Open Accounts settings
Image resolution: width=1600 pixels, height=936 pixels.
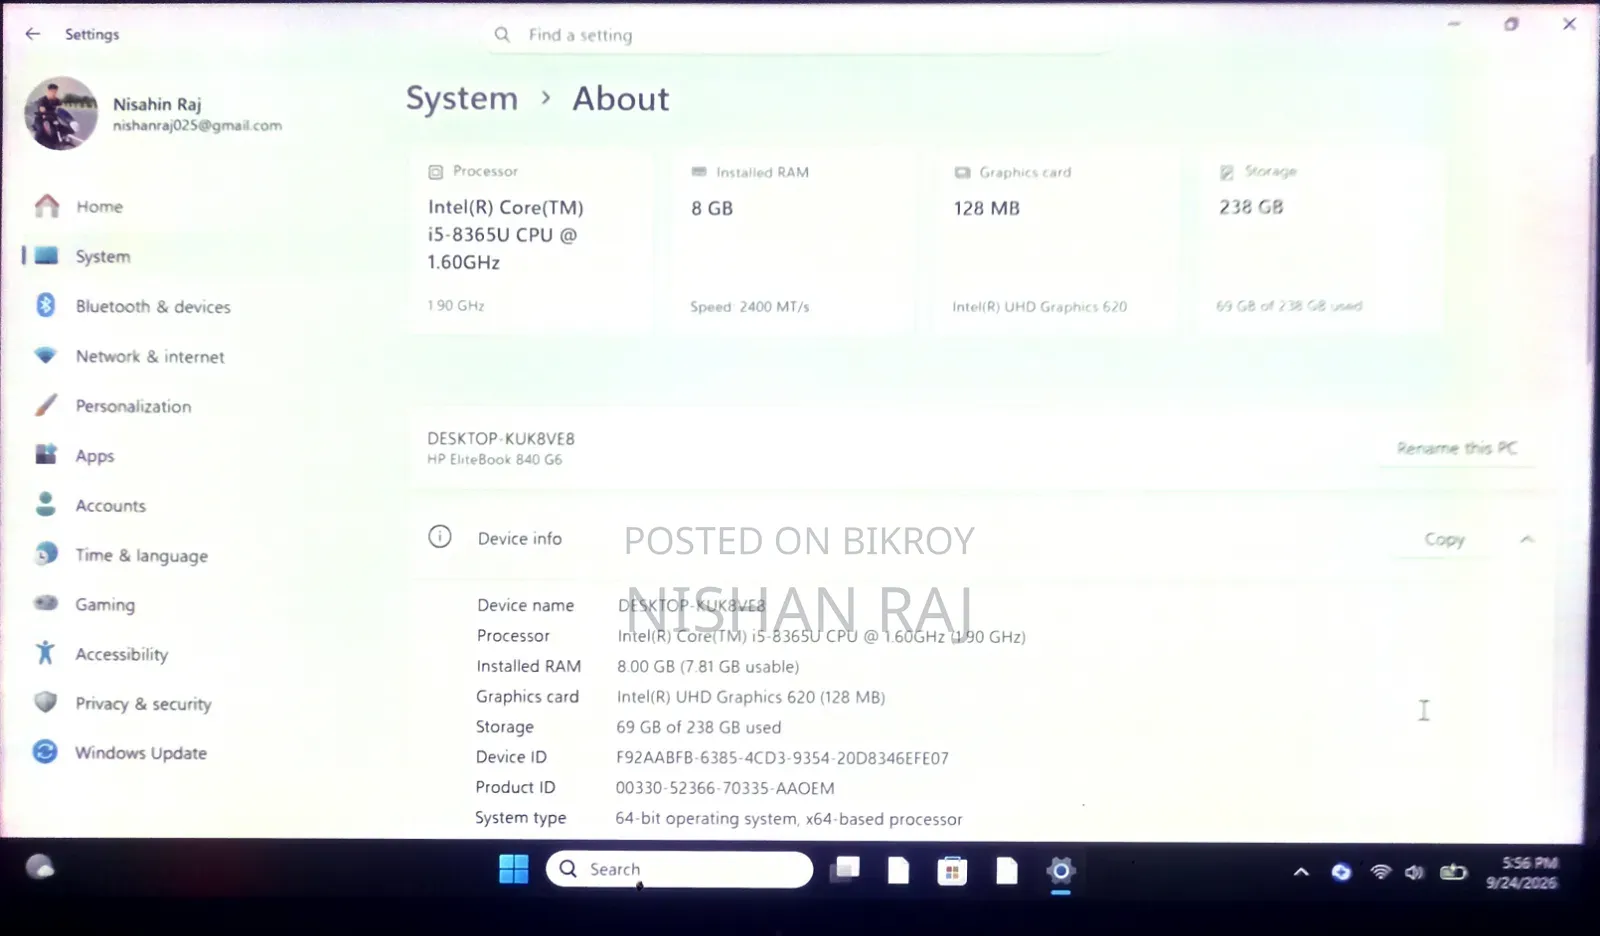pyautogui.click(x=110, y=506)
